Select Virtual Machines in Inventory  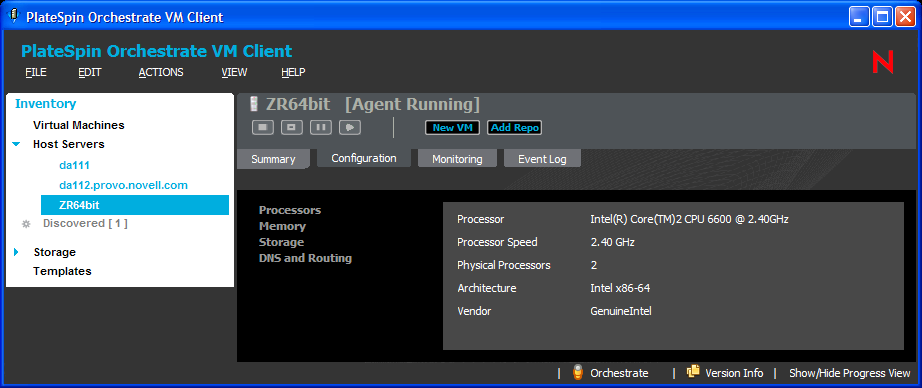[79, 125]
